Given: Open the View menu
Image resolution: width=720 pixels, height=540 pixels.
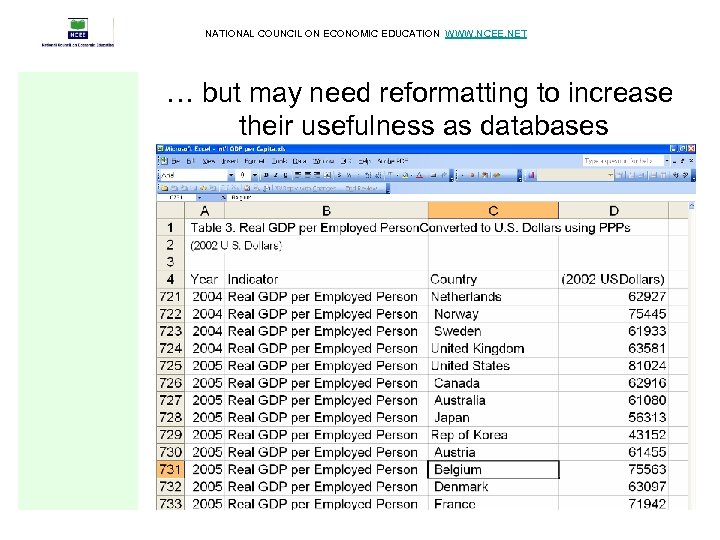Looking at the screenshot, I should coord(209,161).
